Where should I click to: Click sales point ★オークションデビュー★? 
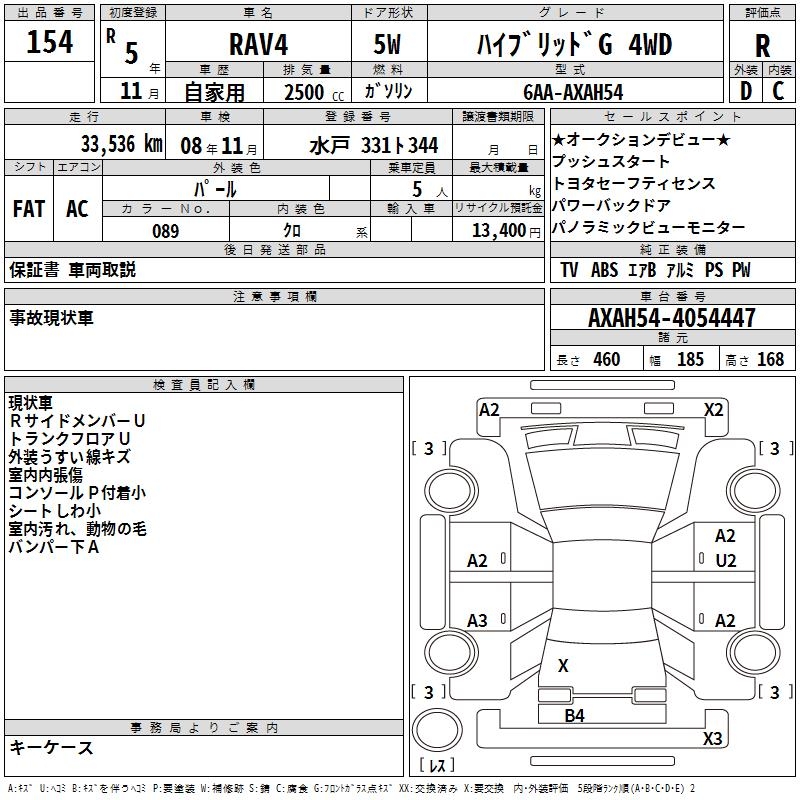(x=641, y=140)
